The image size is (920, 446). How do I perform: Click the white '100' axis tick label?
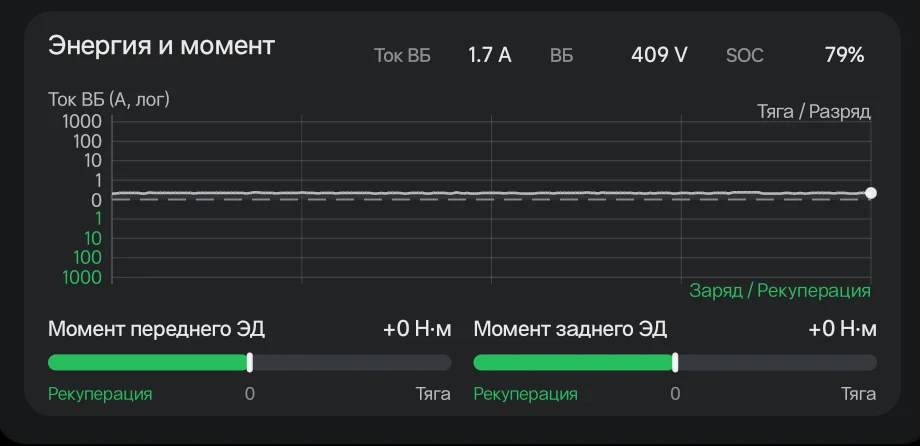87,141
